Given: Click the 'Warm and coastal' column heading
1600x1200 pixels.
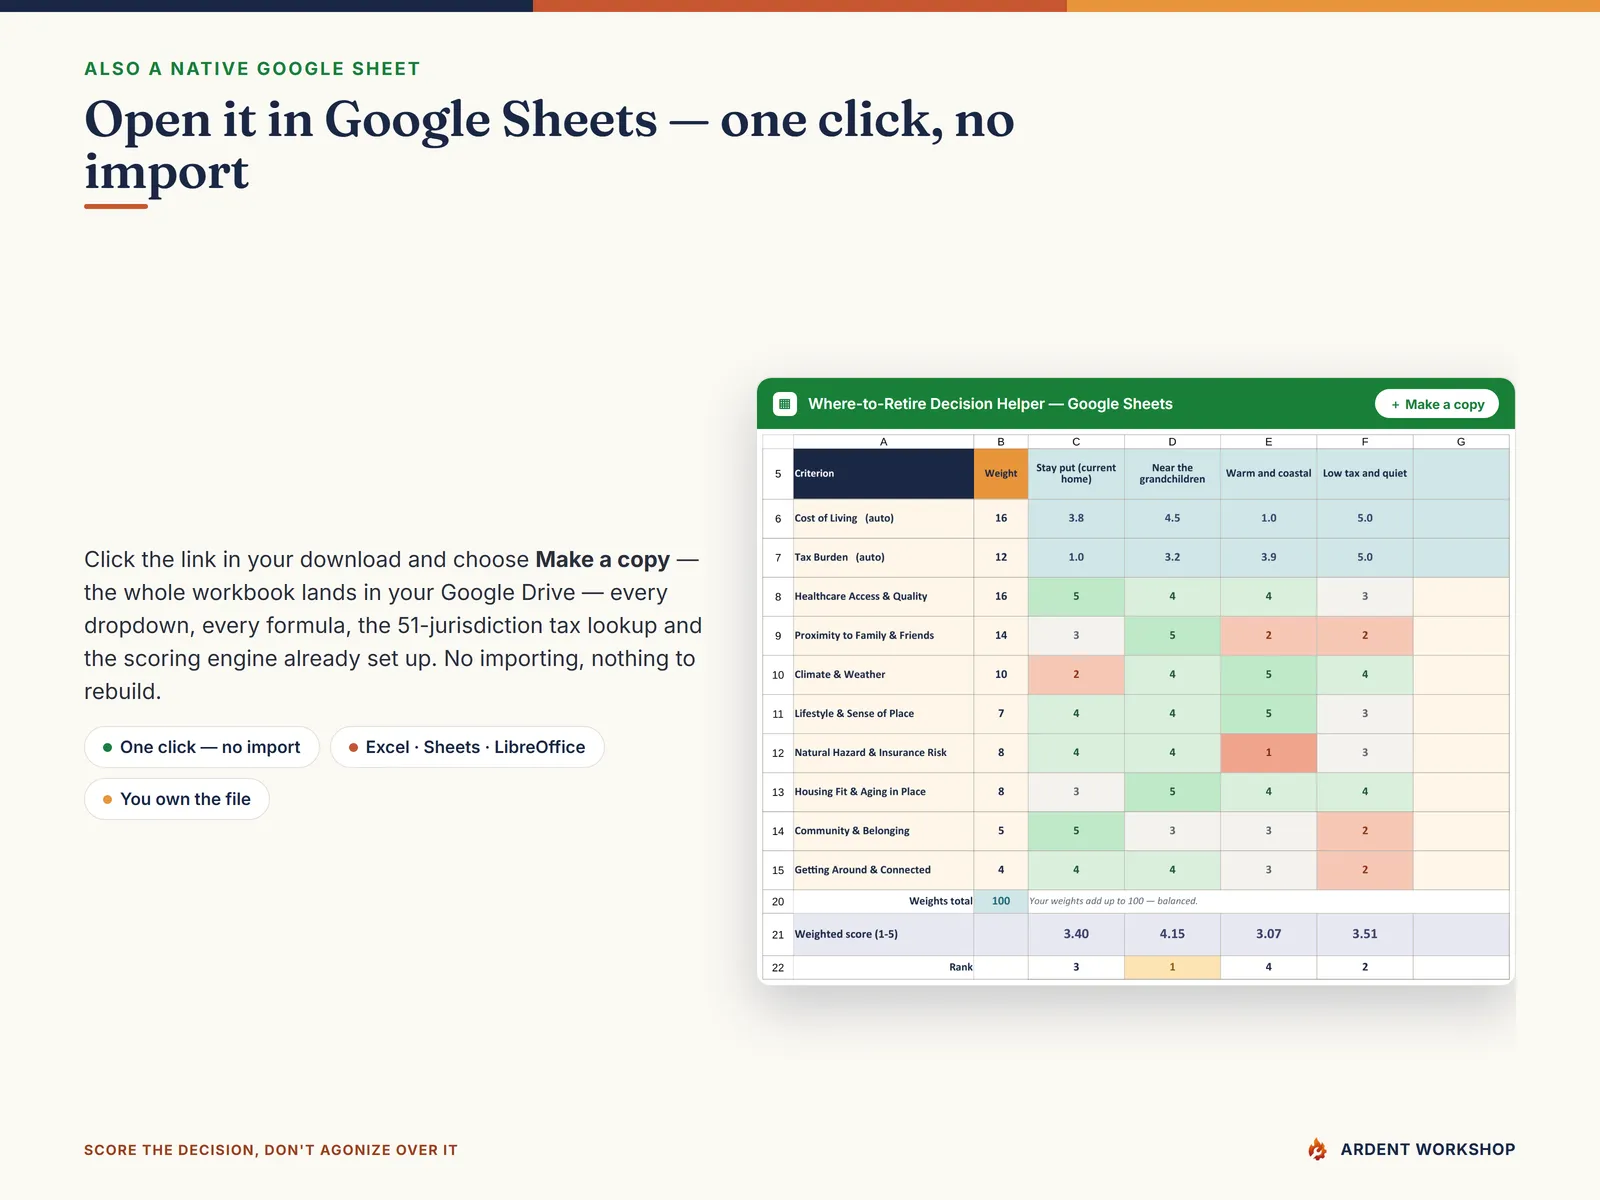Looking at the screenshot, I should (1268, 474).
